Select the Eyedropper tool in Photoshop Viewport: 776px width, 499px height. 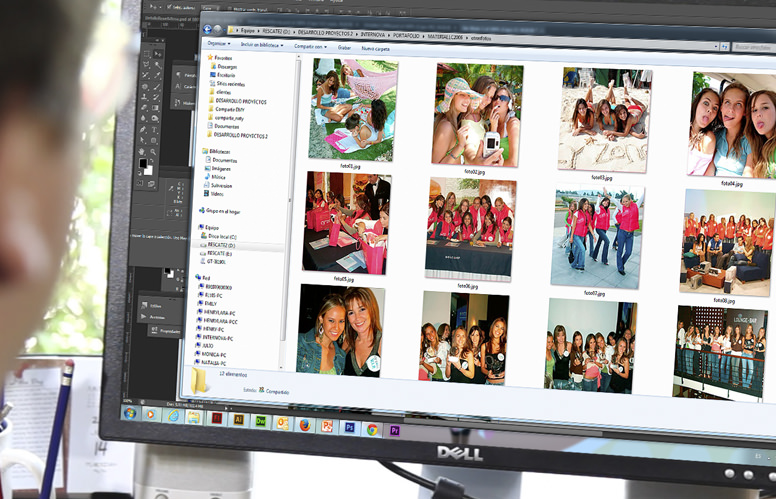[157, 75]
